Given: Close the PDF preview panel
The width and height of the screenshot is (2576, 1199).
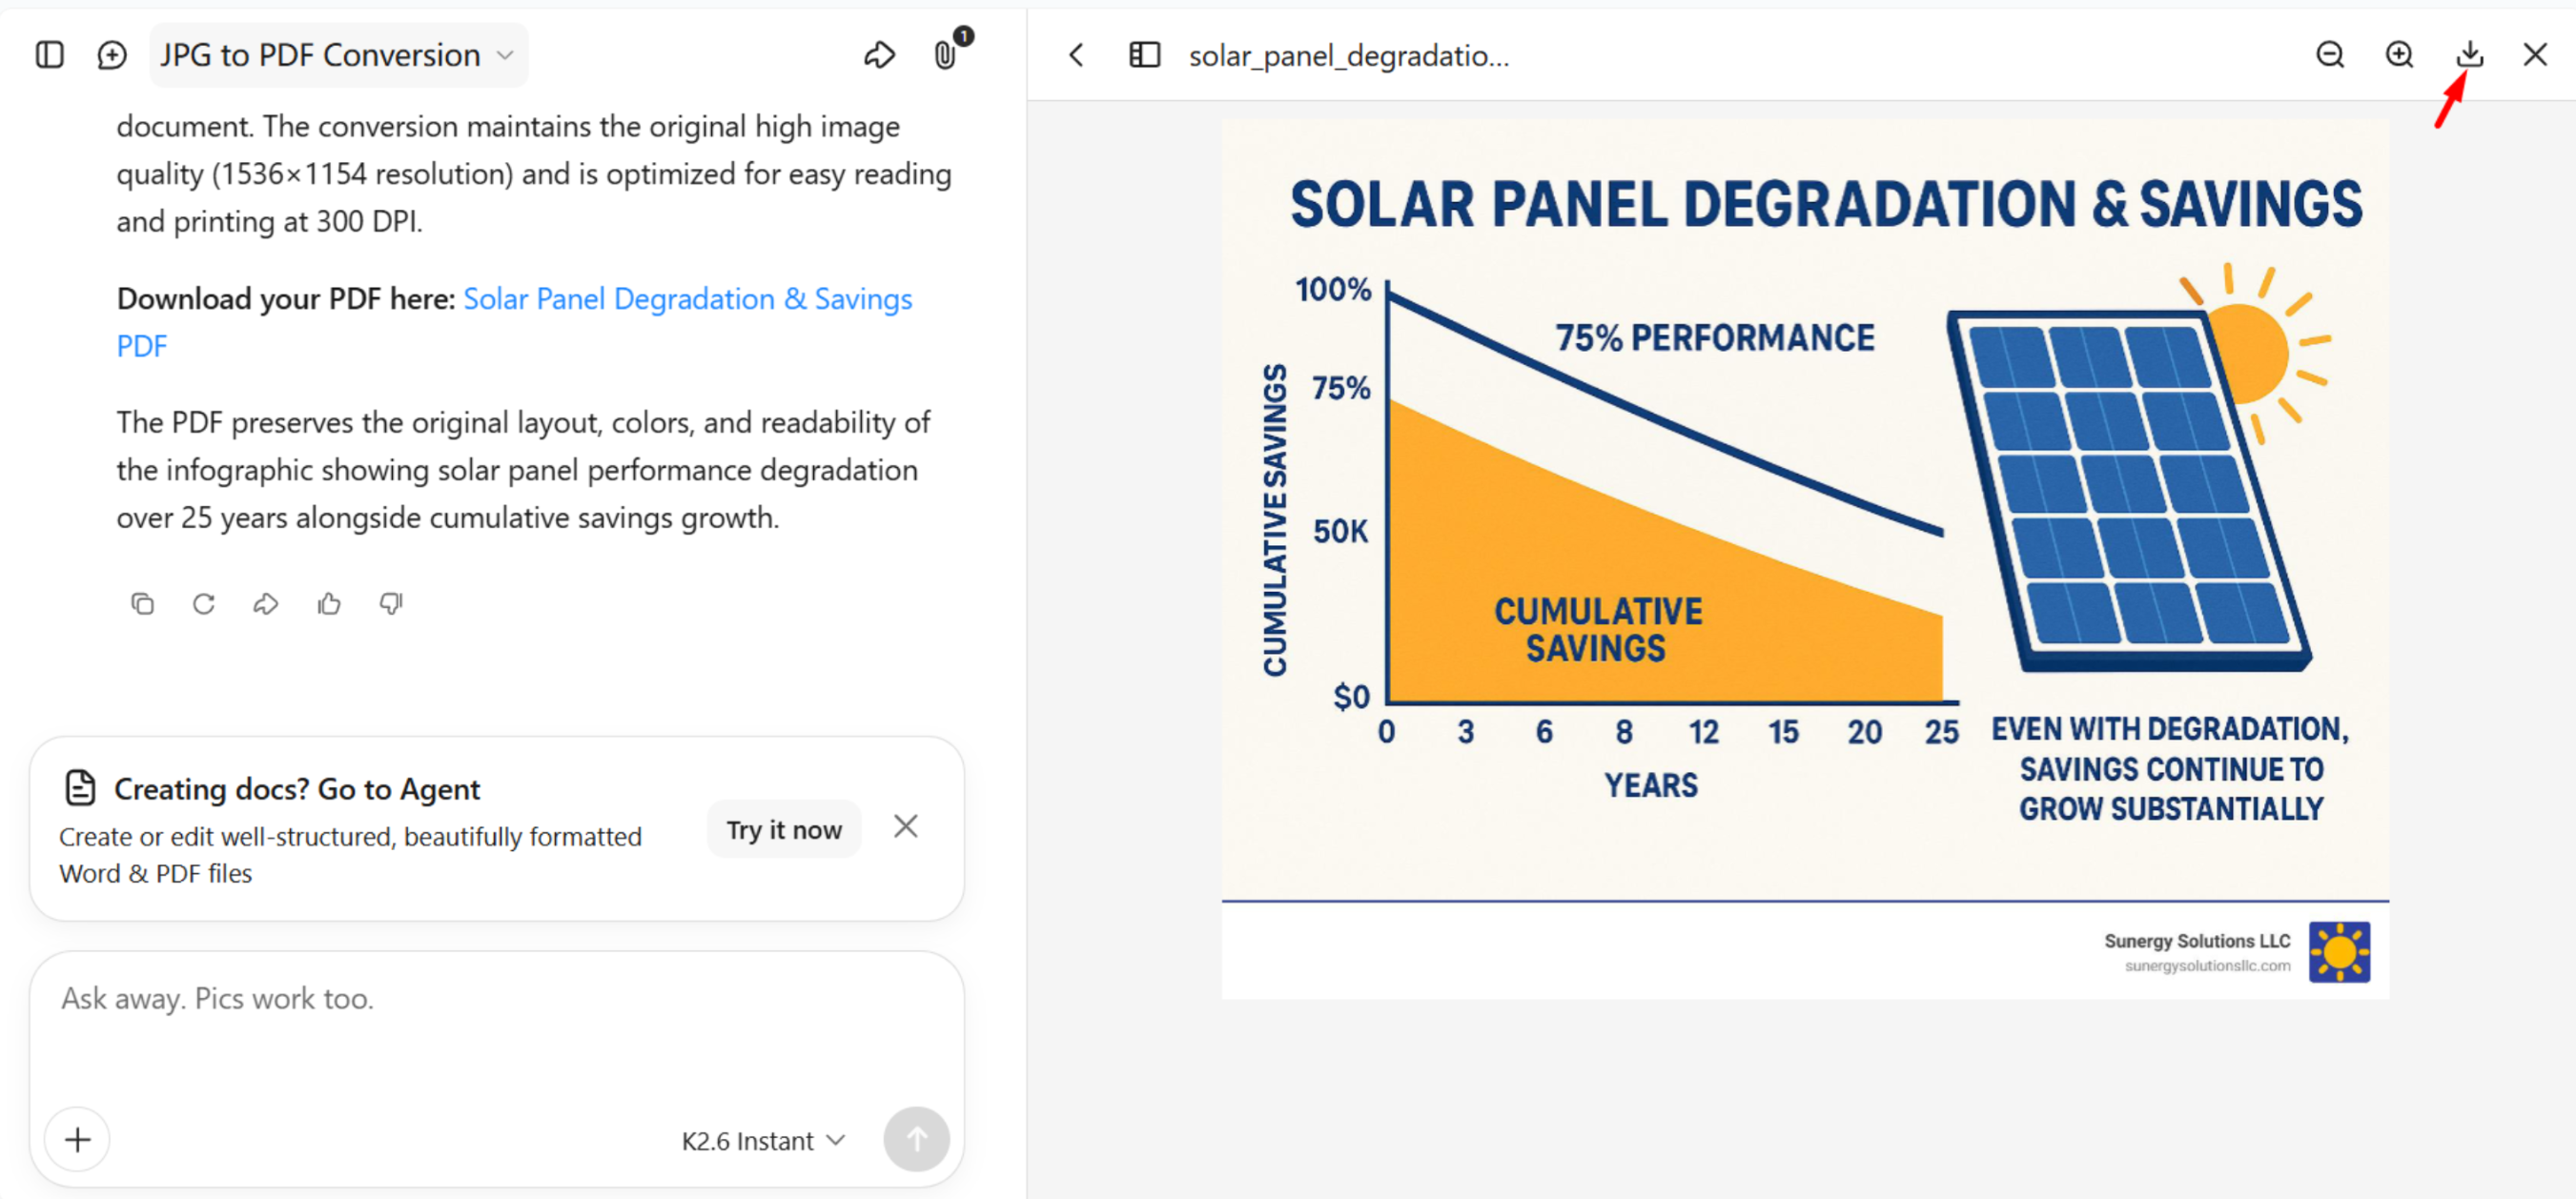Looking at the screenshot, I should [x=2535, y=54].
